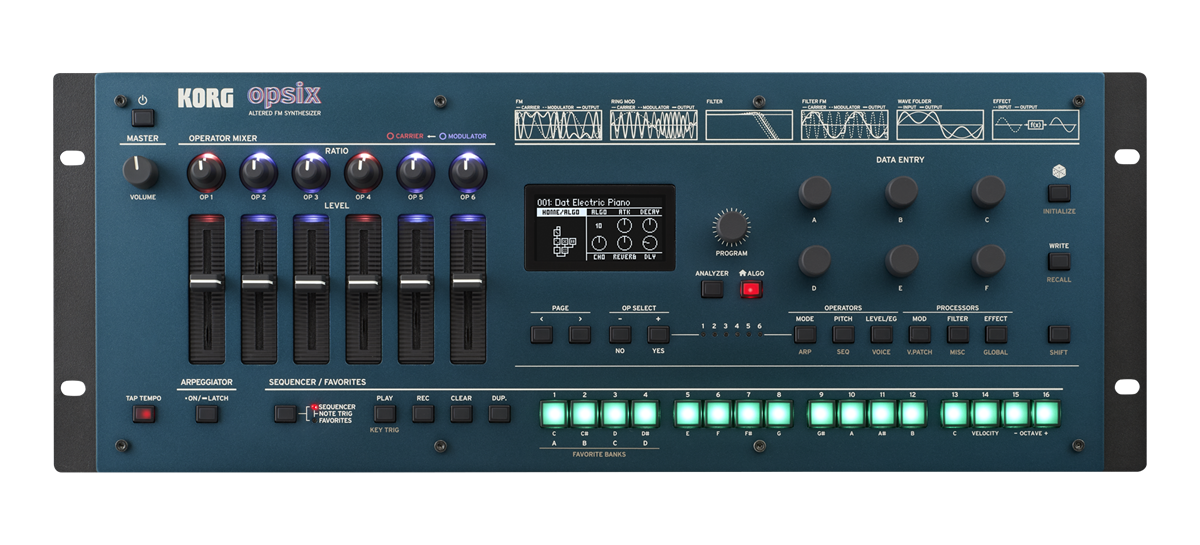The height and width of the screenshot is (545, 1200).
Task: Click the HOME/ALGO tab on display
Action: (x=560, y=212)
